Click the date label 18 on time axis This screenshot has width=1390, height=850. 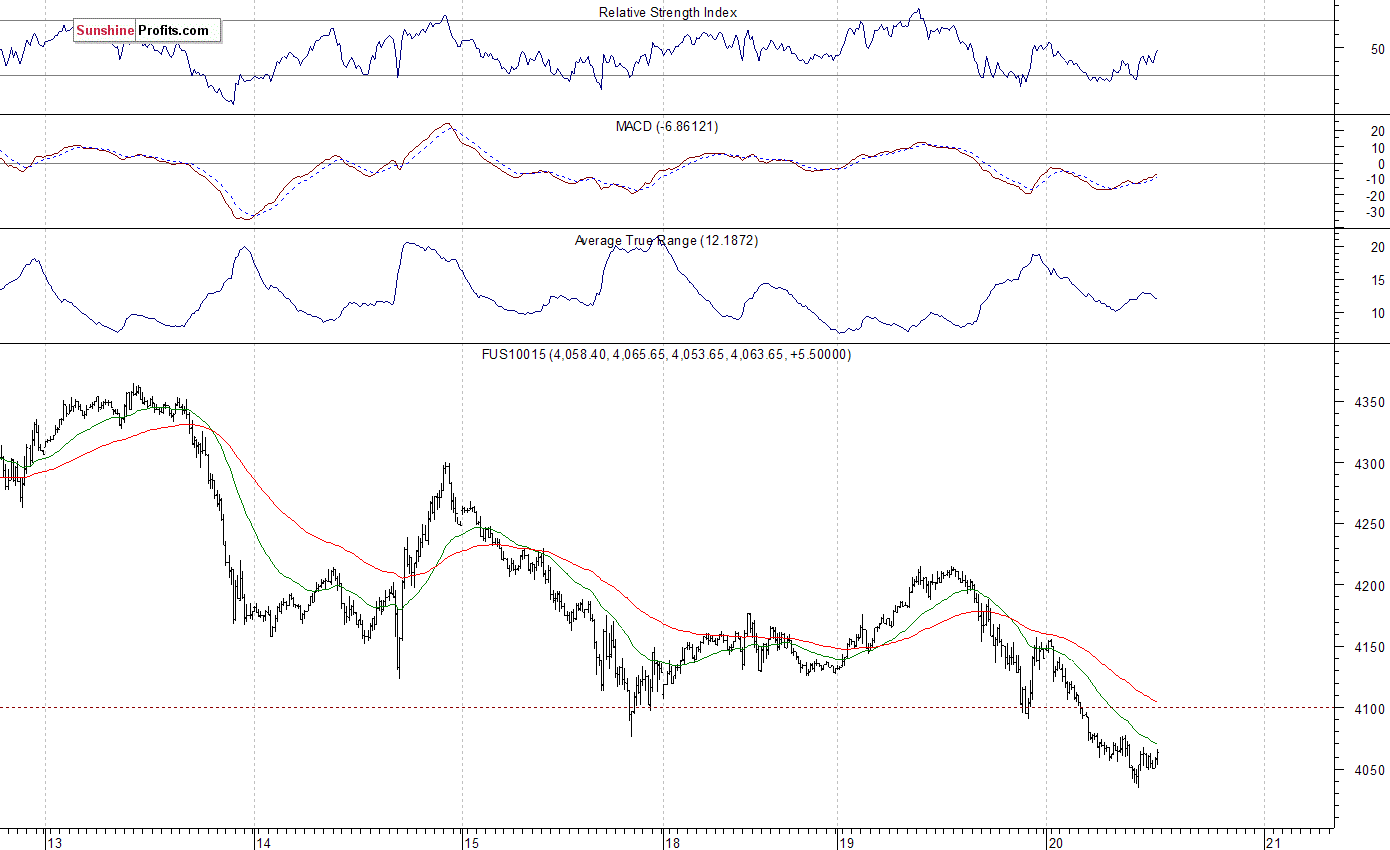[x=673, y=842]
